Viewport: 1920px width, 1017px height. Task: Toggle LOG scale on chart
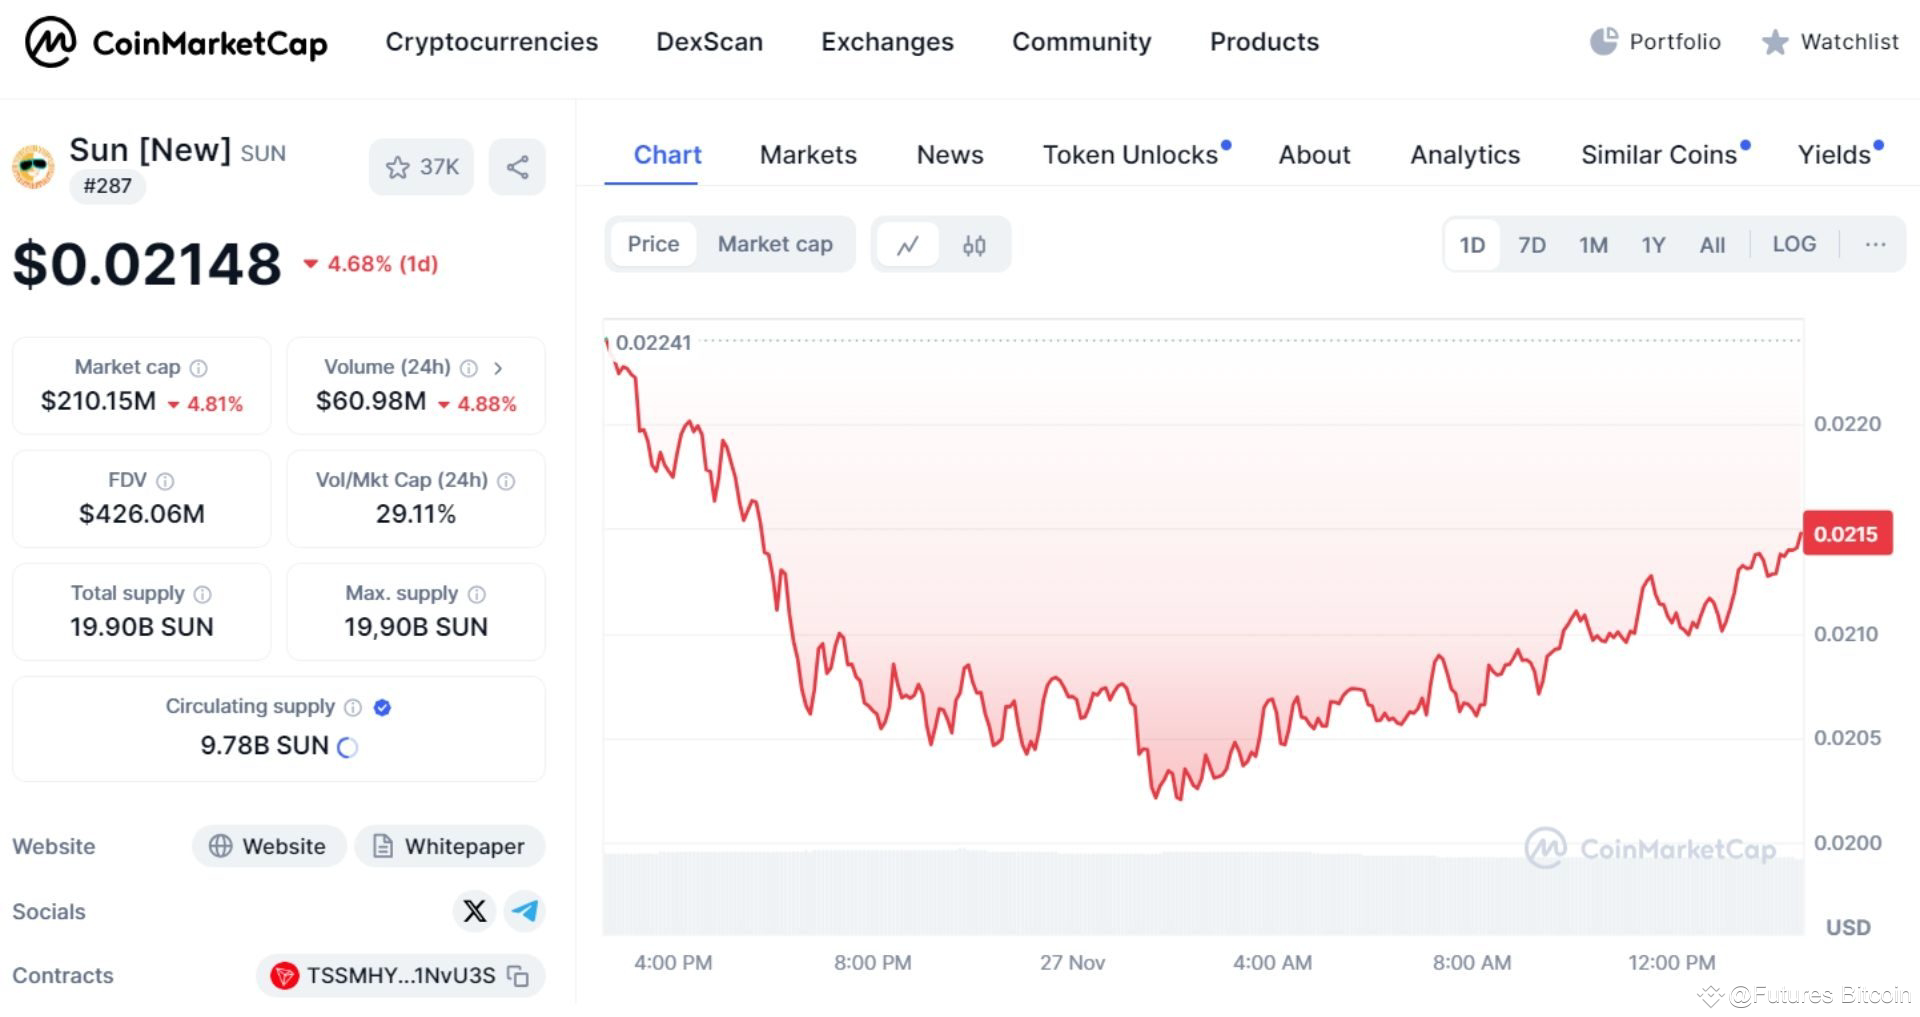coord(1794,244)
